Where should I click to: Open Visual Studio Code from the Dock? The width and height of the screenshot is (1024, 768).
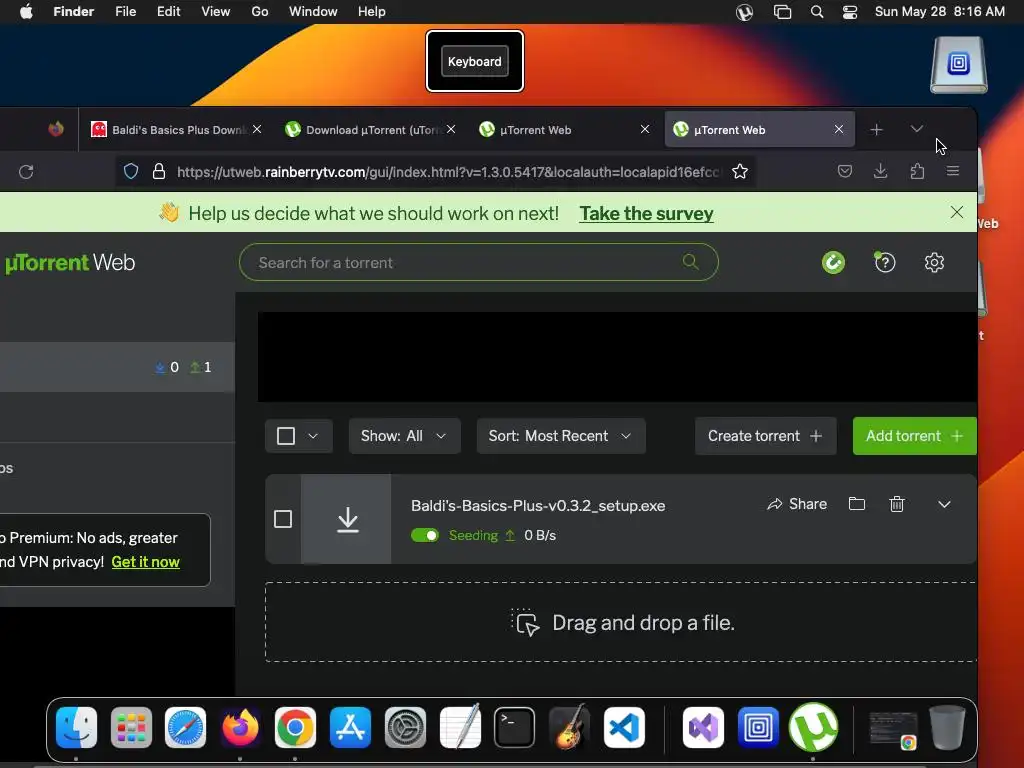click(624, 727)
